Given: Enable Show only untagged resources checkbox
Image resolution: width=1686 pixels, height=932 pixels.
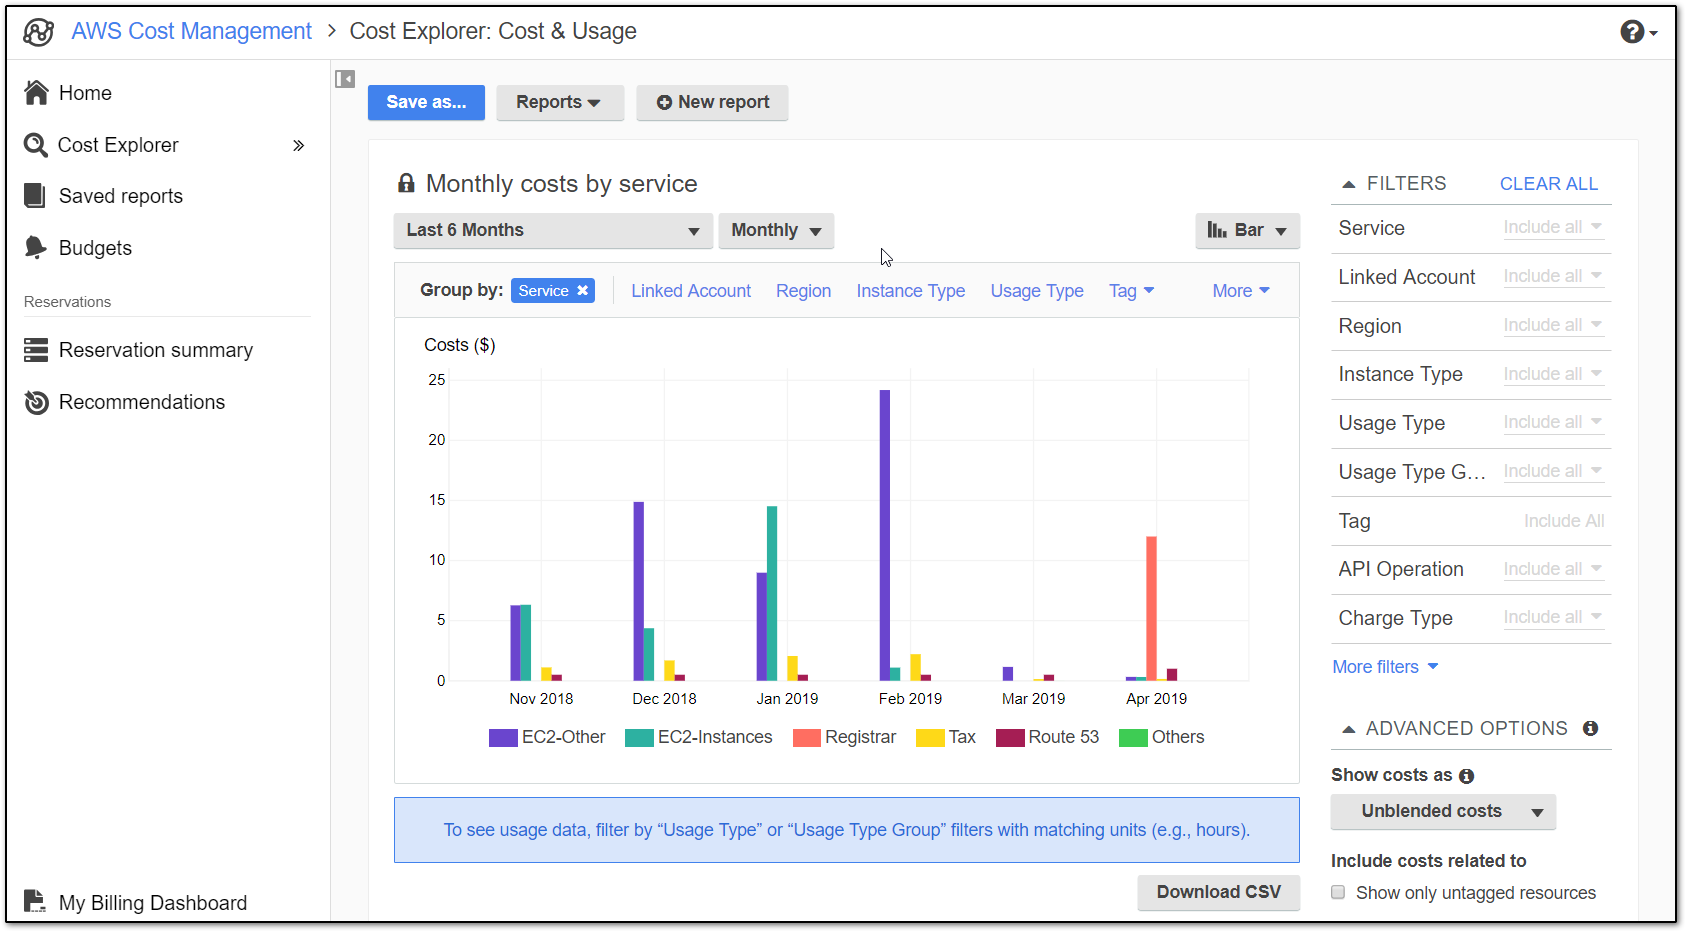Looking at the screenshot, I should pos(1338,892).
